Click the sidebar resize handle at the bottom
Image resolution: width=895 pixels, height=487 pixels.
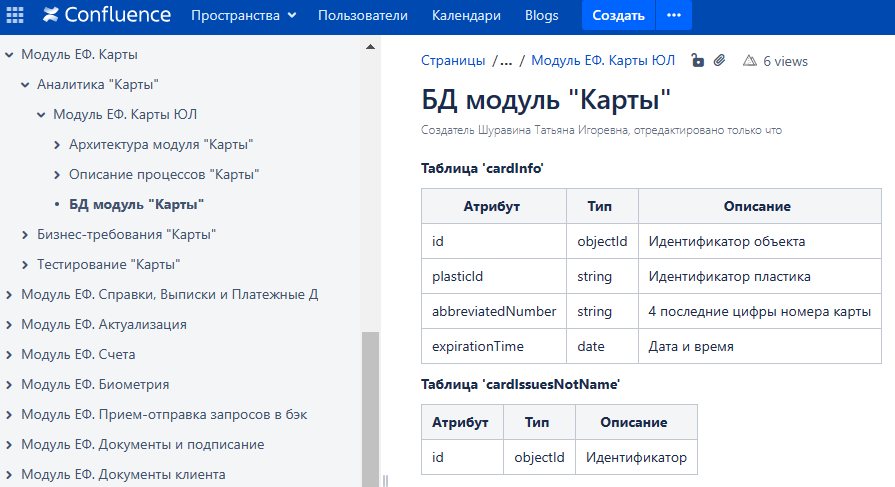[x=383, y=480]
